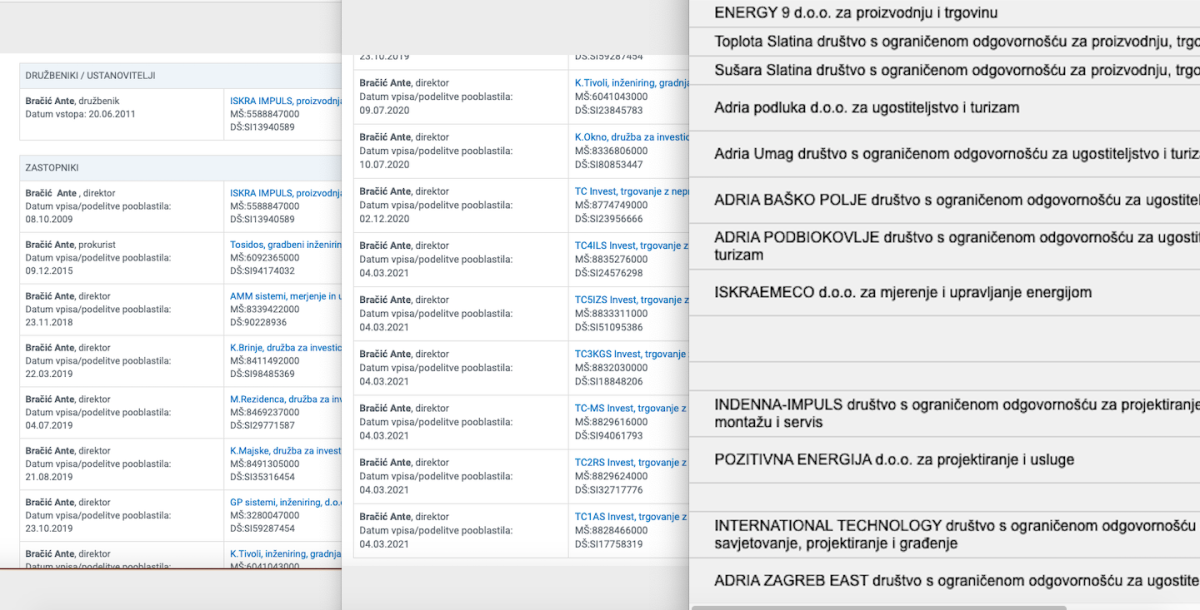This screenshot has width=1200, height=610.
Task: Select 'Bračić Ante, prokurist' entry
Action: tap(71, 245)
